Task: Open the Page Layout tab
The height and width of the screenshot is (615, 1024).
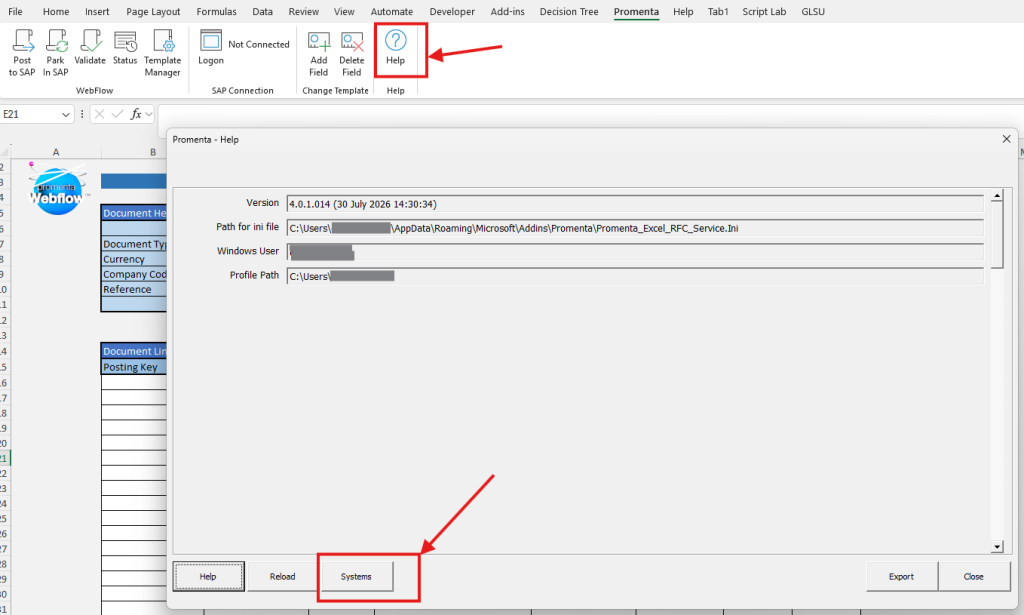Action: pyautogui.click(x=153, y=12)
